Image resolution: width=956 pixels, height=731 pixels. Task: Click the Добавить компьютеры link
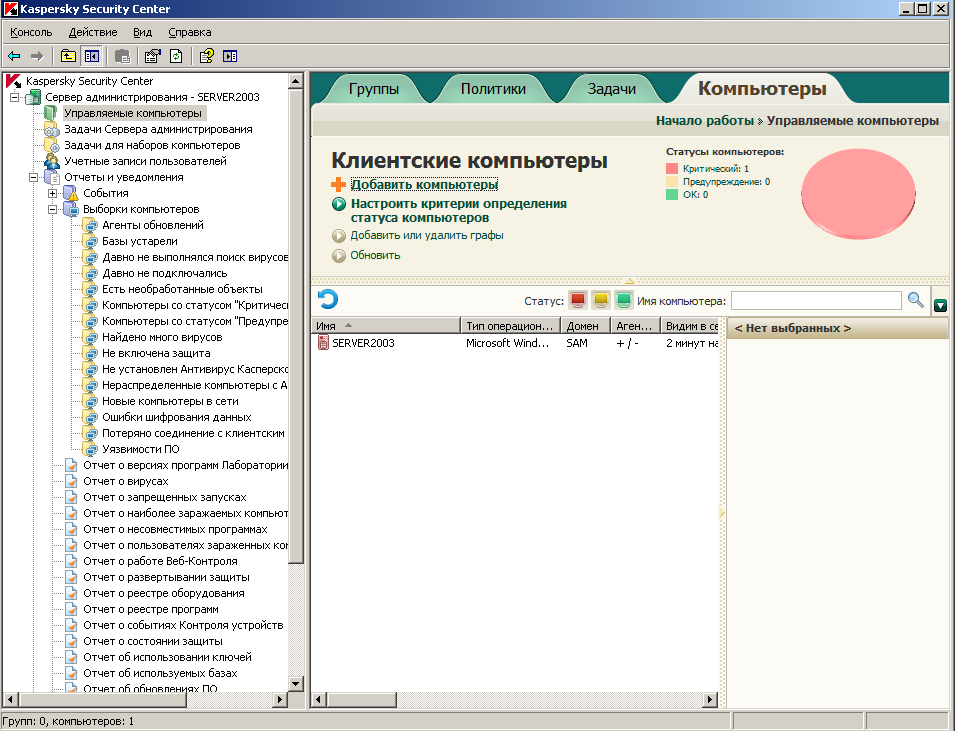click(424, 184)
